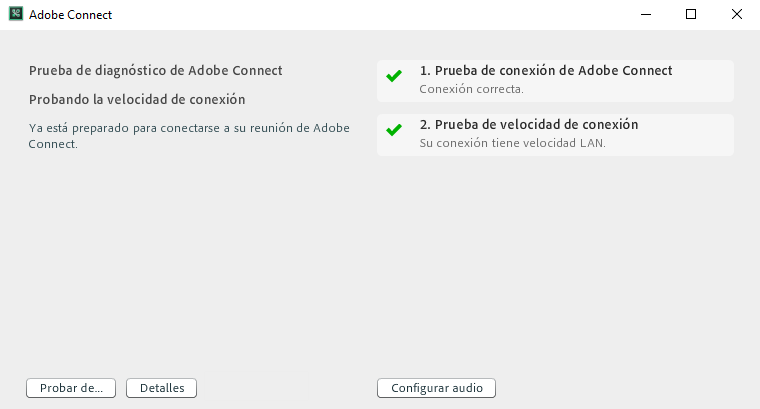This screenshot has width=760, height=409.
Task: Click the green checkmark for connection test
Action: pyautogui.click(x=394, y=76)
